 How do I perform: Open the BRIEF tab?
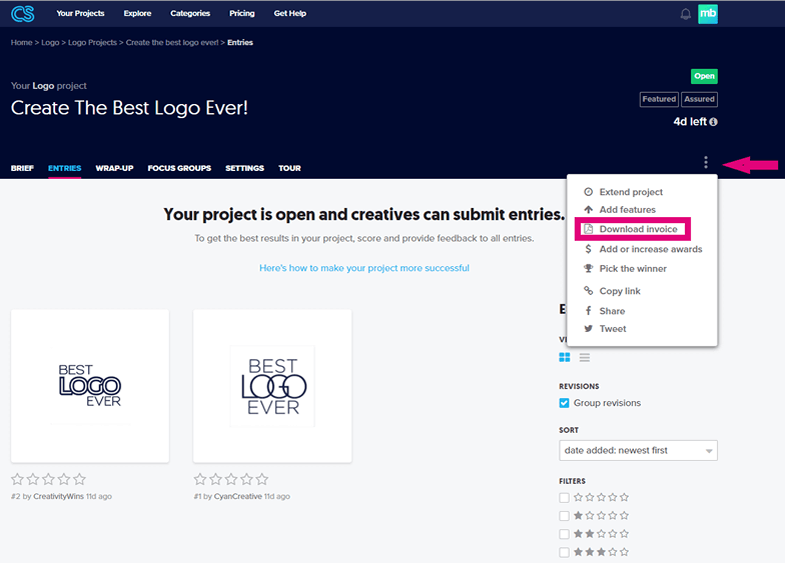click(x=22, y=168)
